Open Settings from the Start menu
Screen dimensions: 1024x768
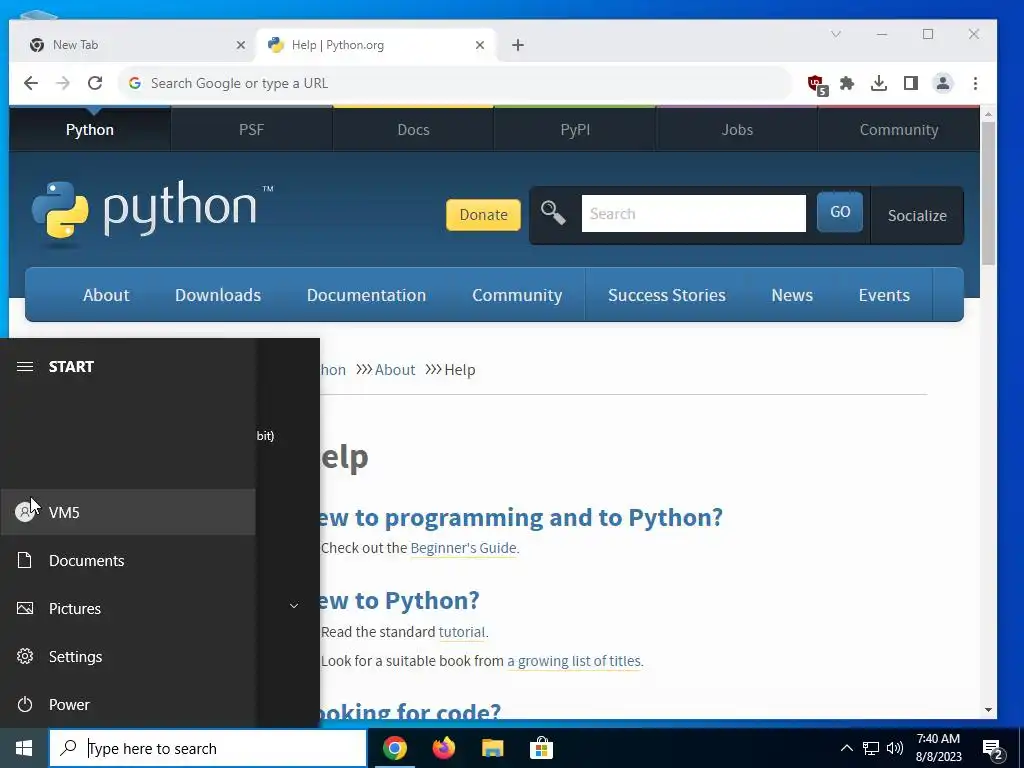(128, 656)
